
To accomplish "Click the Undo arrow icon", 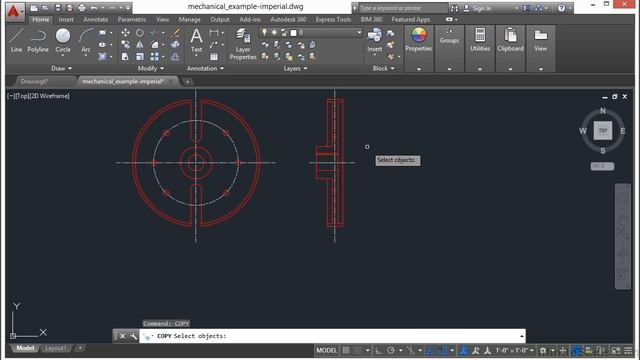I will 94,8.
